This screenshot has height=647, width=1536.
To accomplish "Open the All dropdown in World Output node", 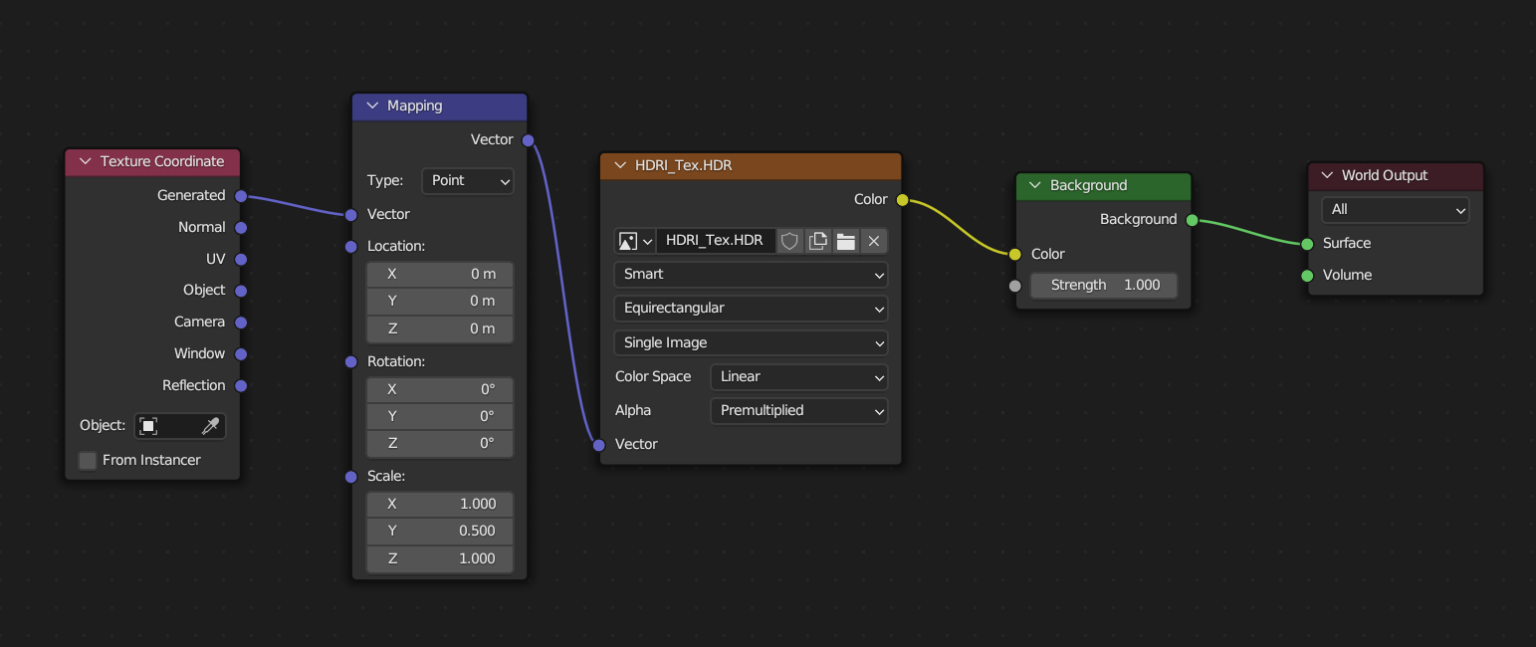I will tap(1394, 210).
